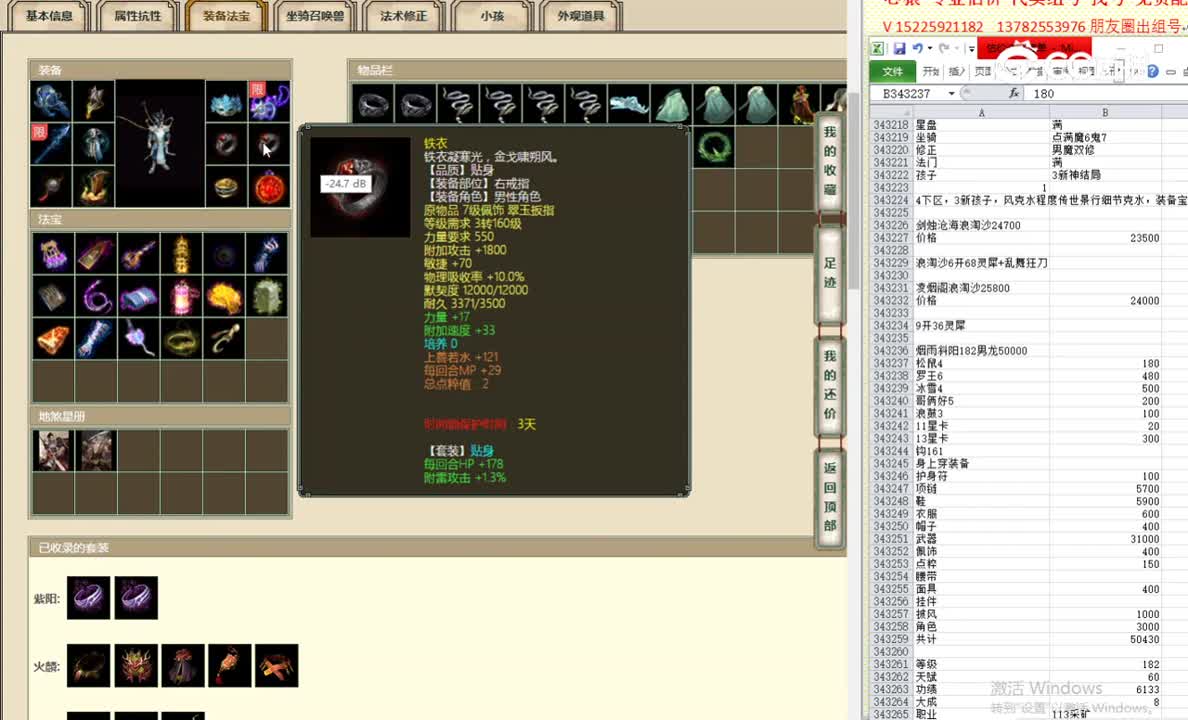Image resolution: width=1188 pixels, height=720 pixels.
Task: Click the last 火麒 set item
Action: coord(277,665)
